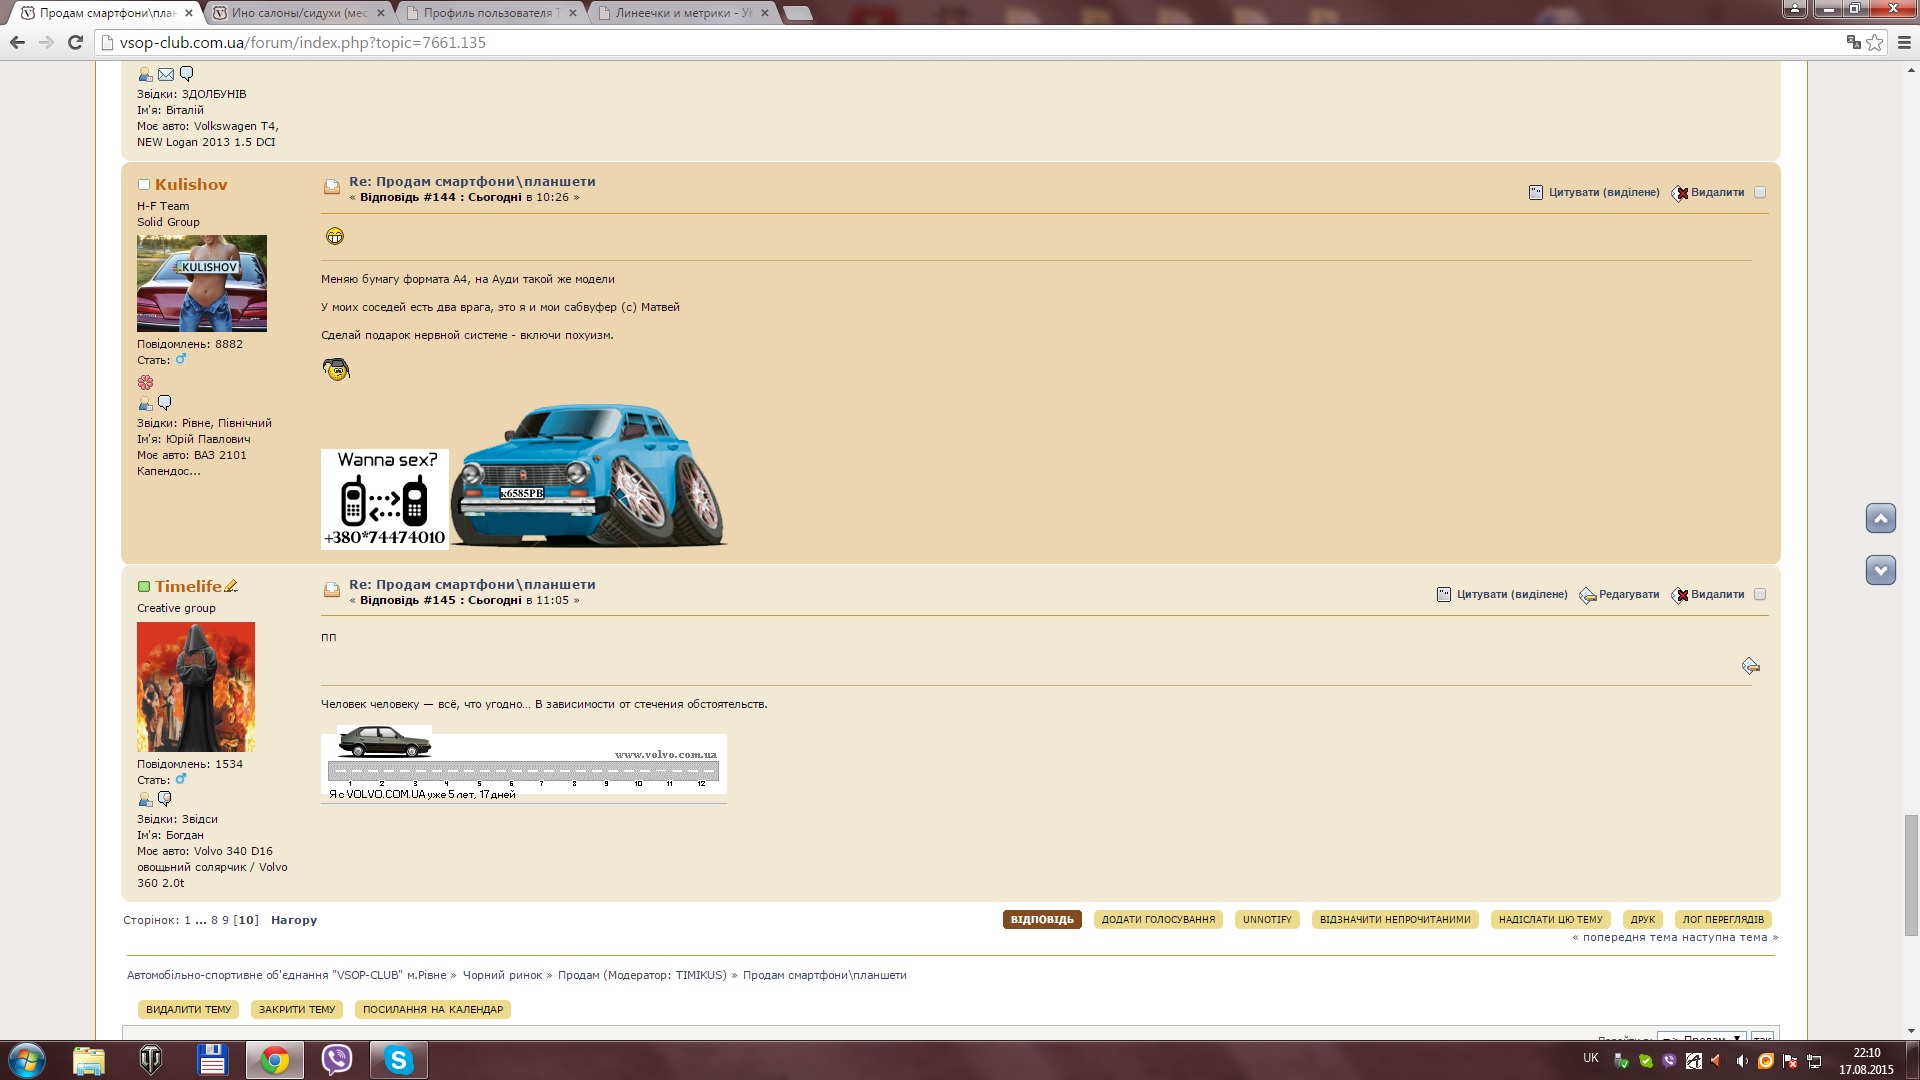Tick the selection checkbox on reply #144
Viewport: 1920px width, 1080px height.
coord(1760,193)
